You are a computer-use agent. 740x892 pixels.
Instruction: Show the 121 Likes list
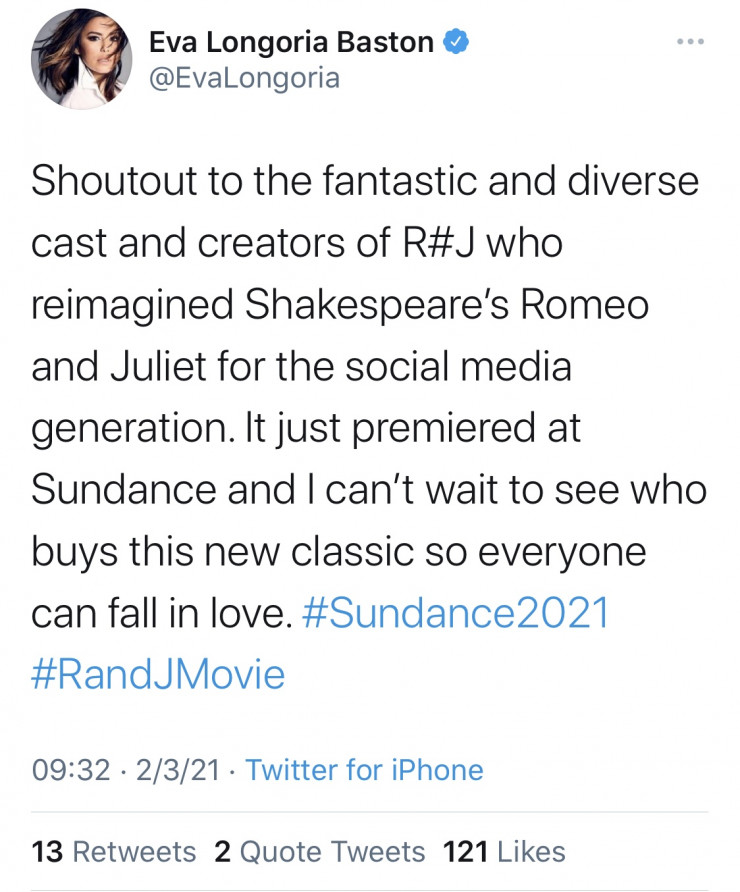pos(503,851)
